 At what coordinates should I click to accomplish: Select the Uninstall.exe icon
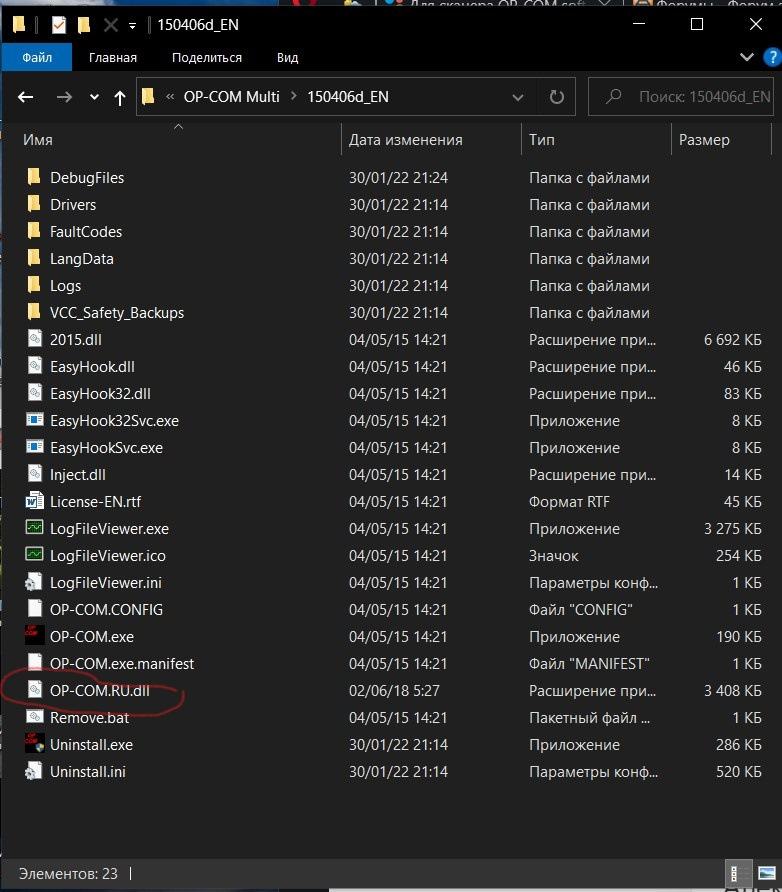click(x=35, y=744)
